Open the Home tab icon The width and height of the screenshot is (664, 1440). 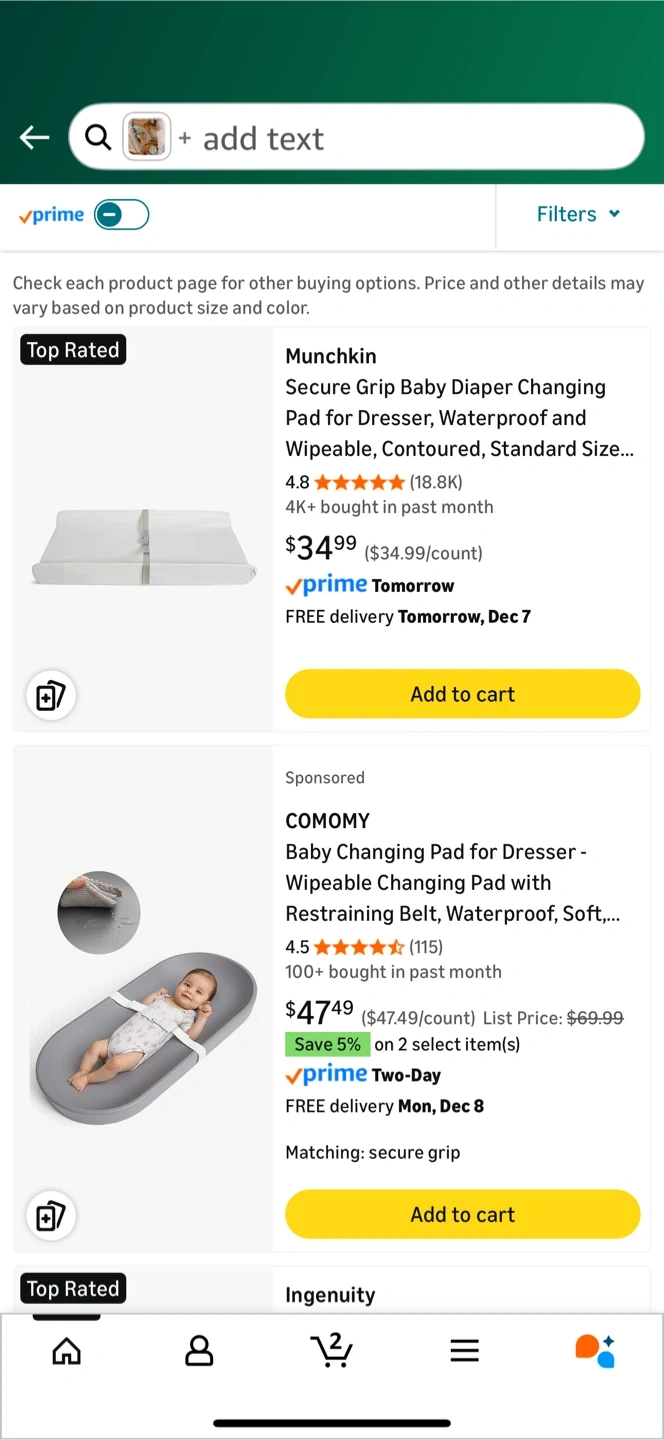click(x=66, y=1352)
